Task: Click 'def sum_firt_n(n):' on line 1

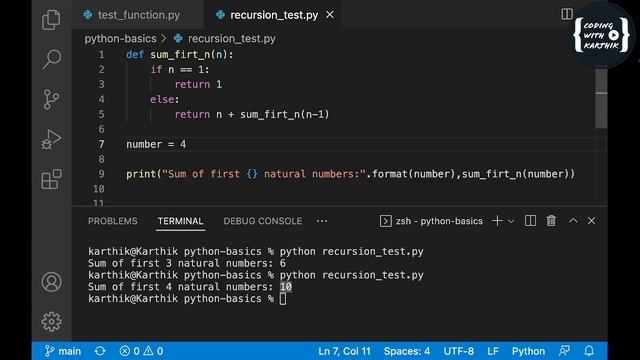Action: pos(180,54)
